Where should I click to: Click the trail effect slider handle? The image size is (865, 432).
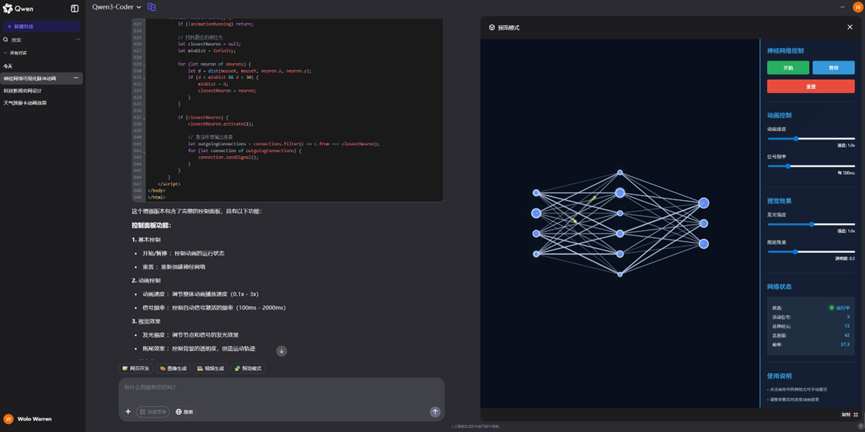pos(795,252)
